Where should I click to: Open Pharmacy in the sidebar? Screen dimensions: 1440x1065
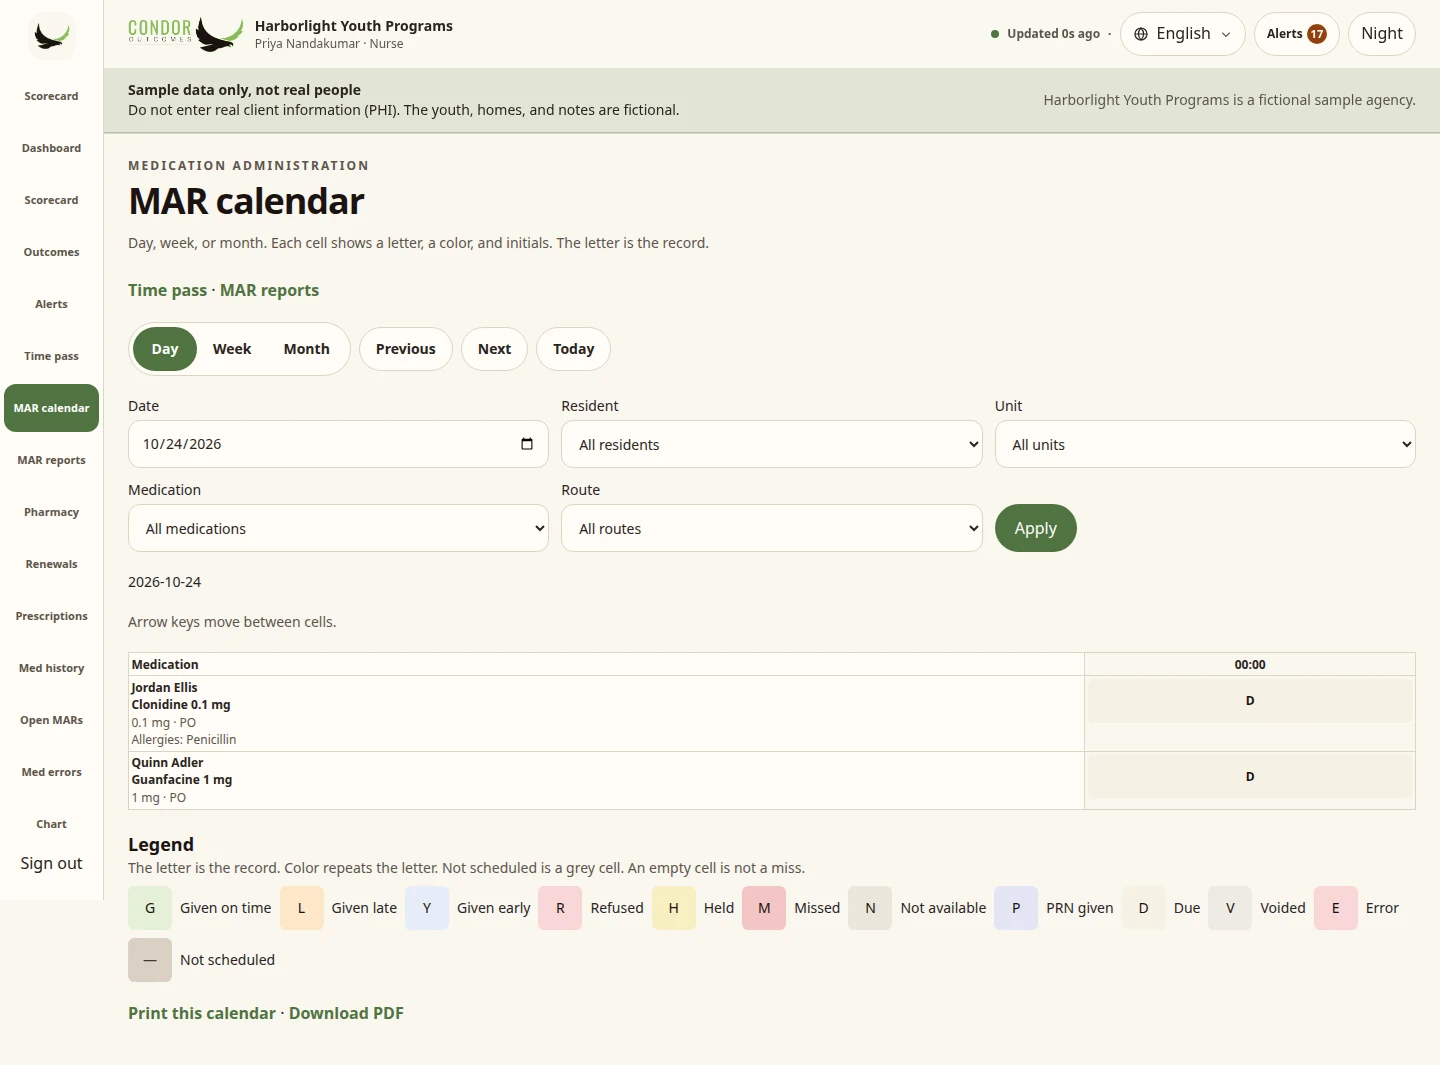click(x=52, y=512)
